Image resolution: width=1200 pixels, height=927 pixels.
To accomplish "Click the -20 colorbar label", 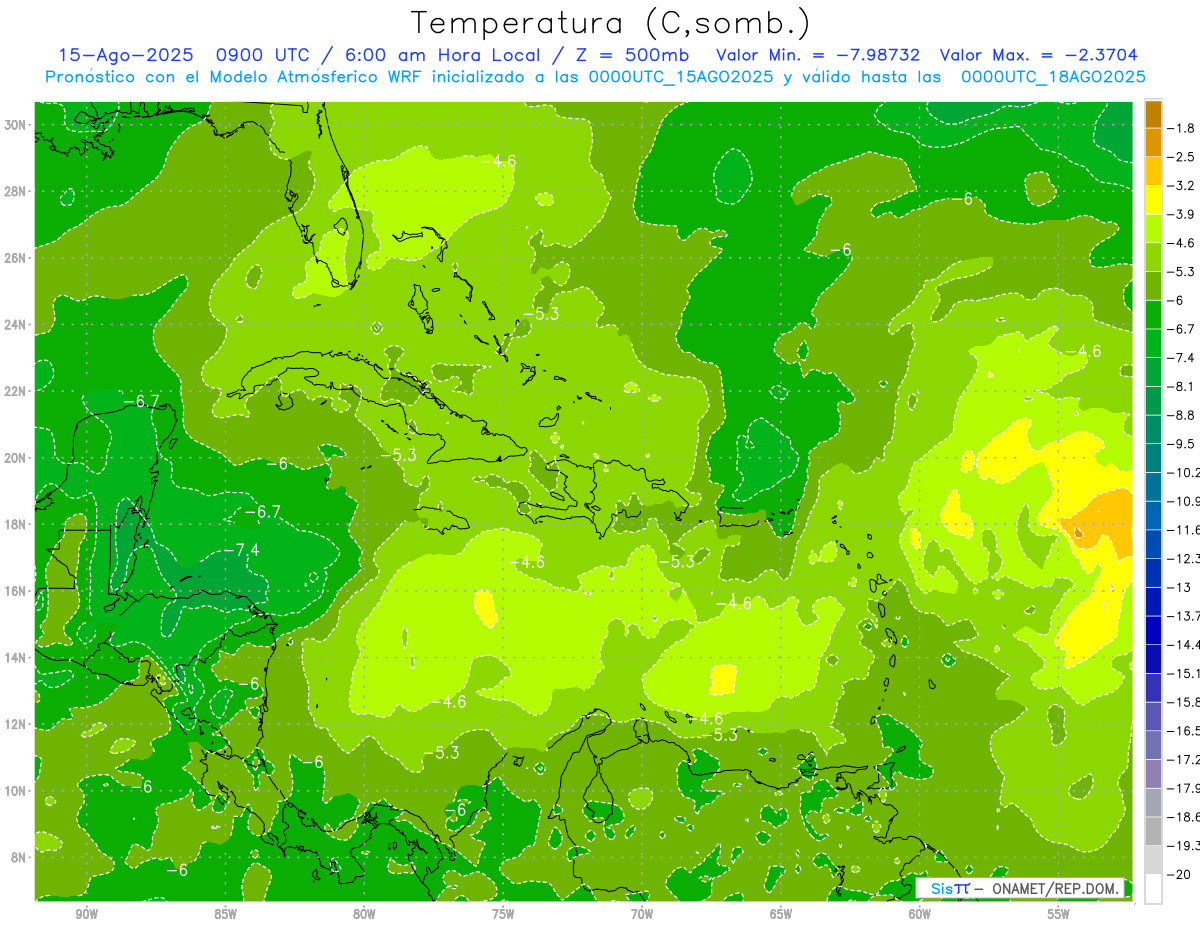I will click(1181, 875).
